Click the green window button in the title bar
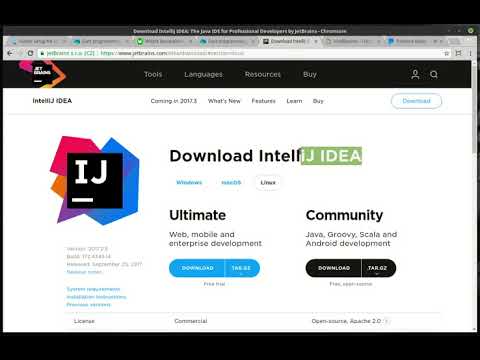 point(470,30)
